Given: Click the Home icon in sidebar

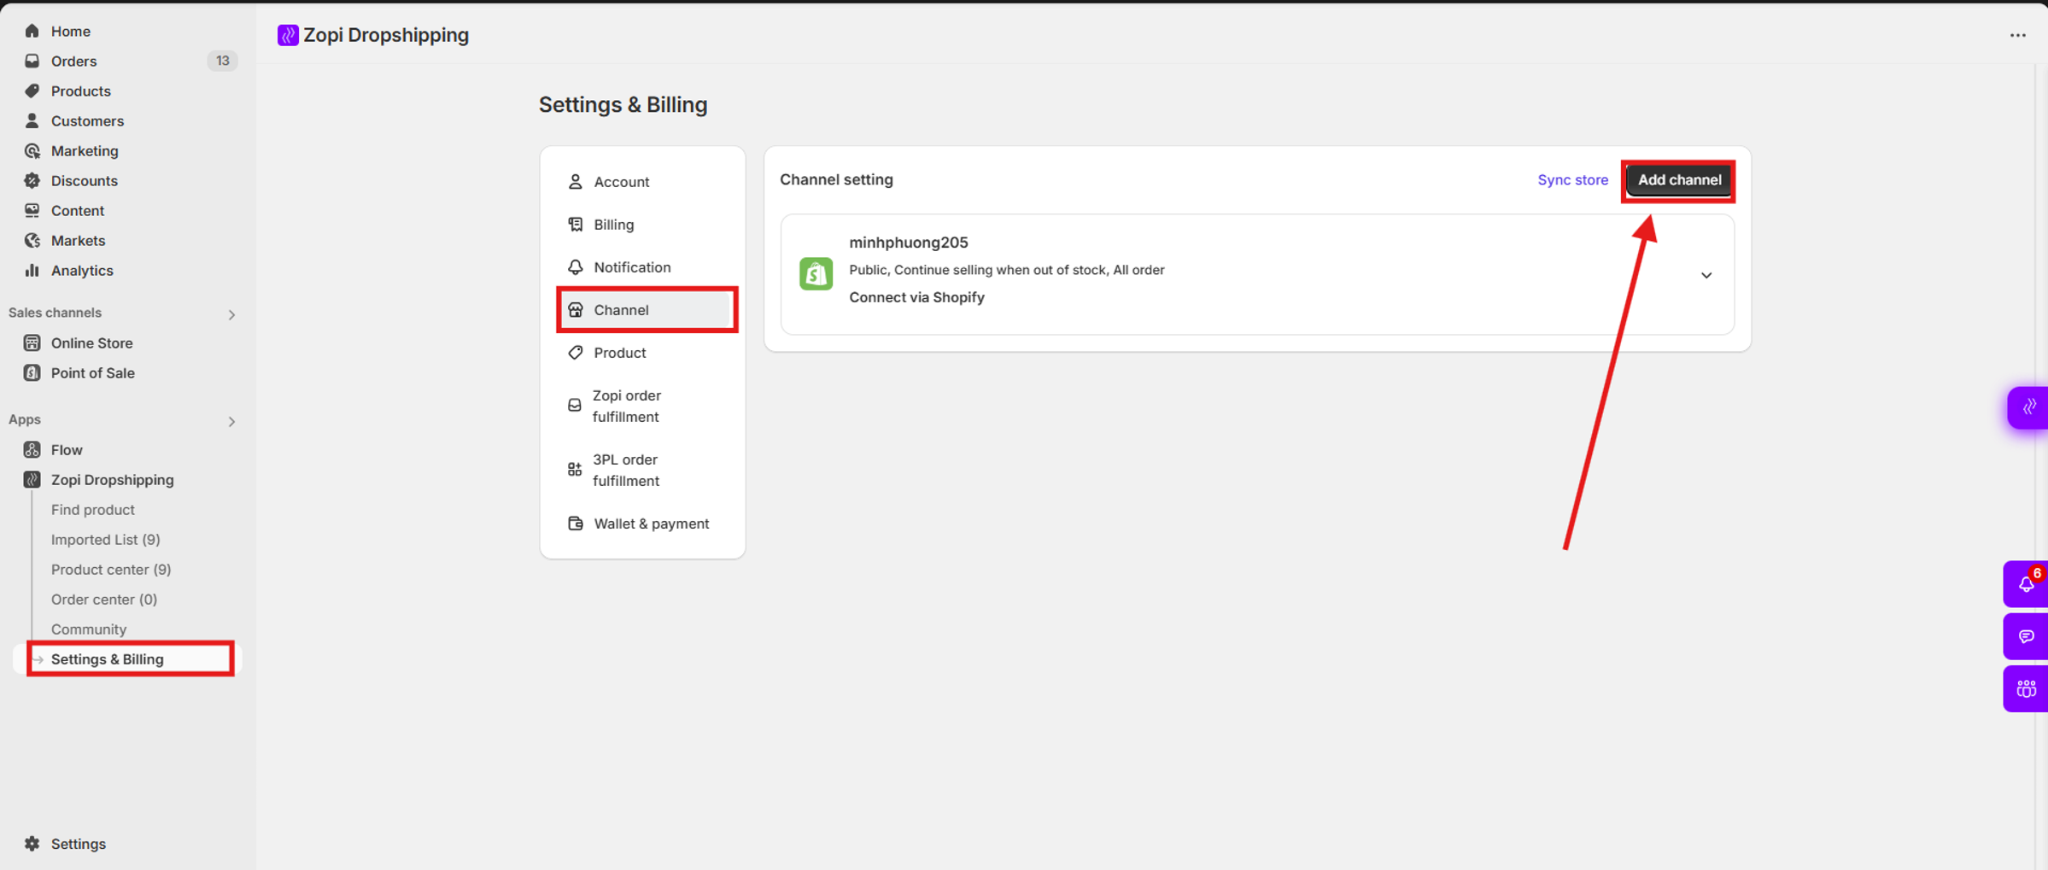Looking at the screenshot, I should click(32, 31).
